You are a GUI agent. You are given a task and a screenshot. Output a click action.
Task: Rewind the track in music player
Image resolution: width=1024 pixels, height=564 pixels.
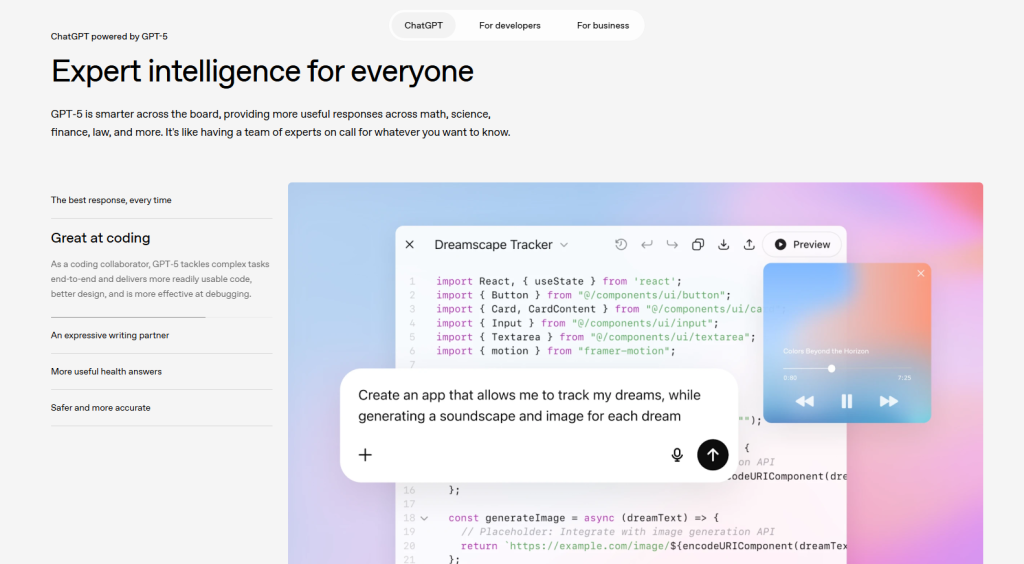coord(805,401)
